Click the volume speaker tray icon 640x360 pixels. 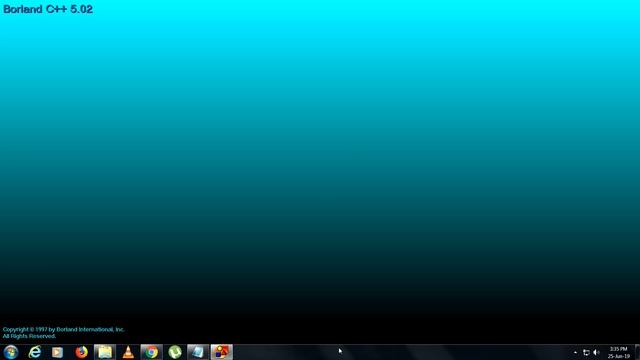point(596,352)
